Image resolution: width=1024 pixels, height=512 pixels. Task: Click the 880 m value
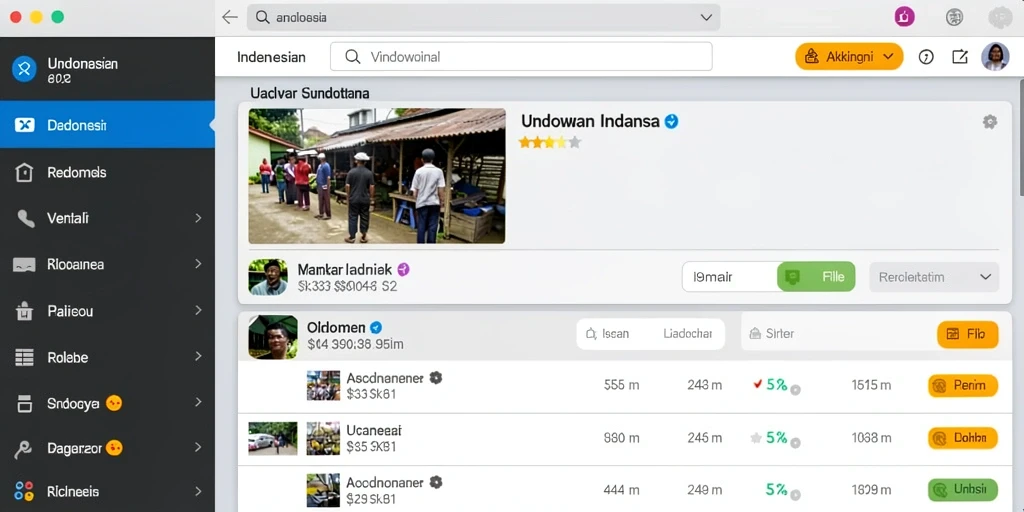tap(622, 438)
